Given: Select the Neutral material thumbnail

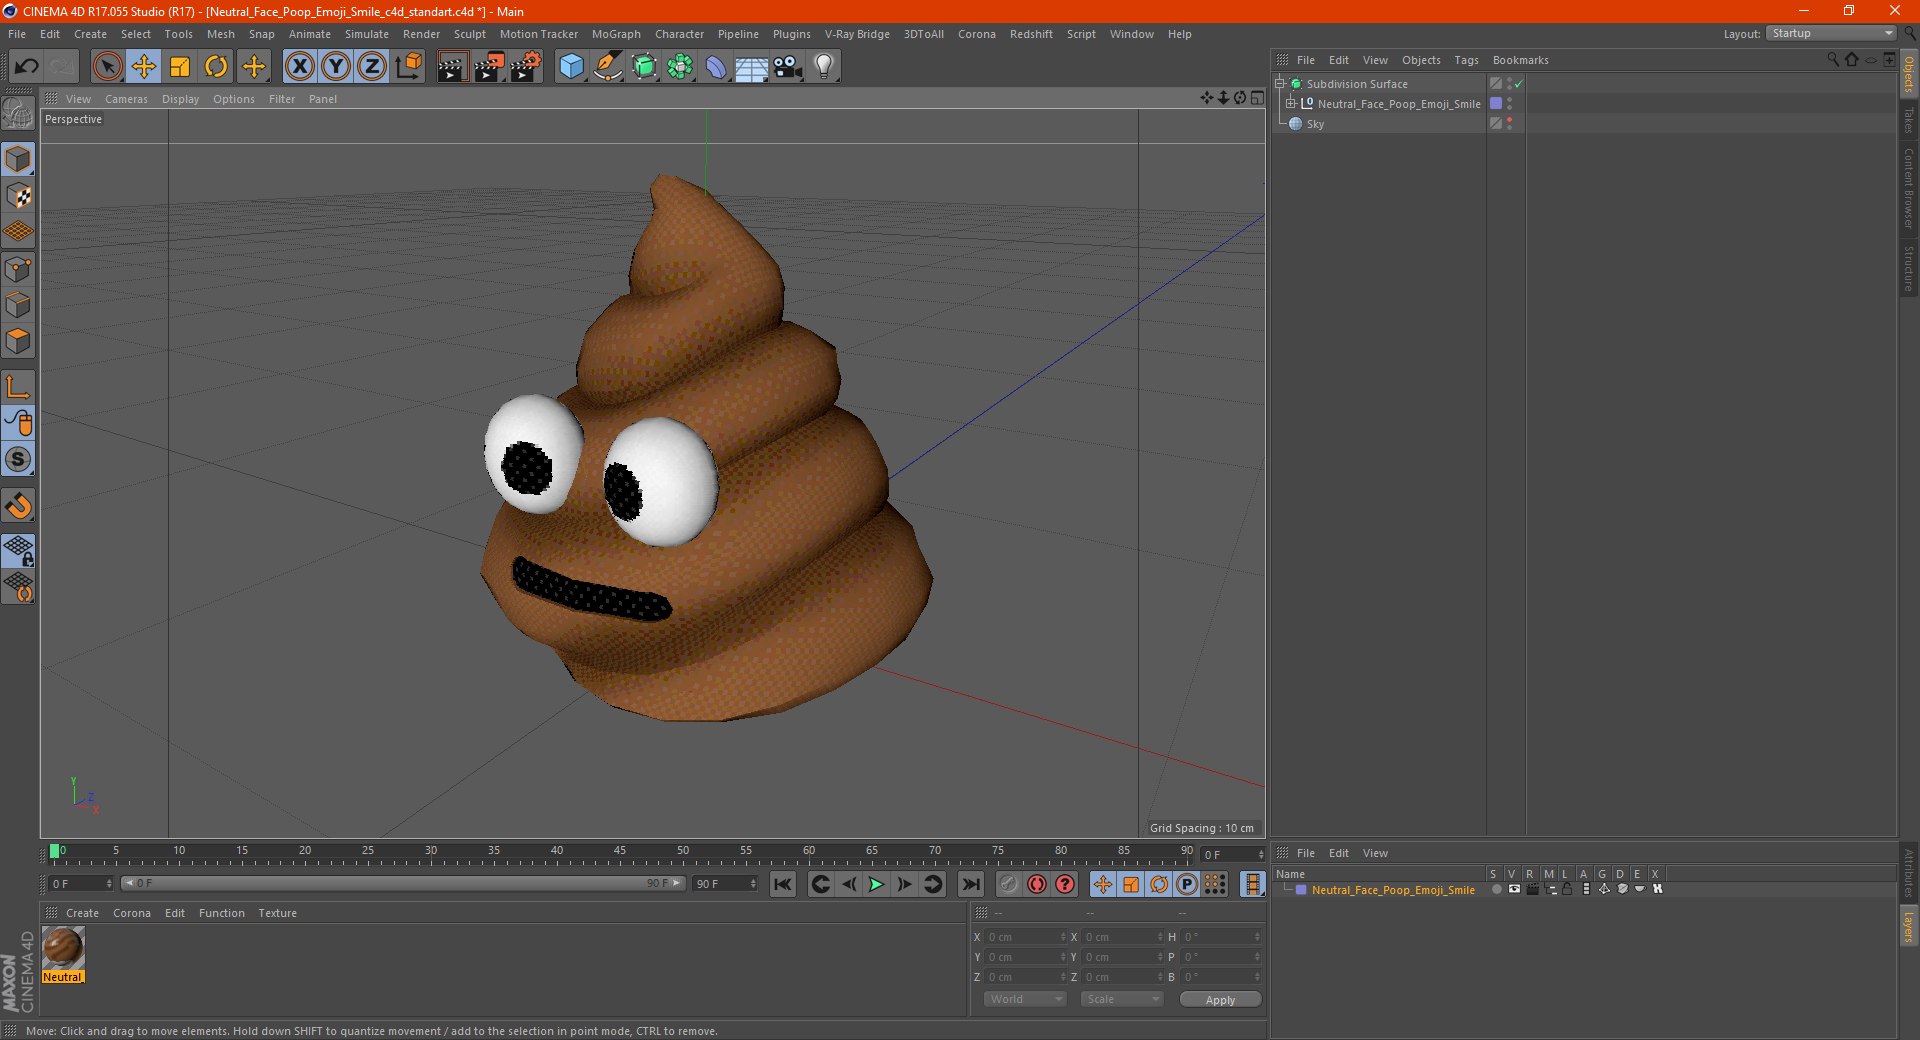Looking at the screenshot, I should 63,948.
